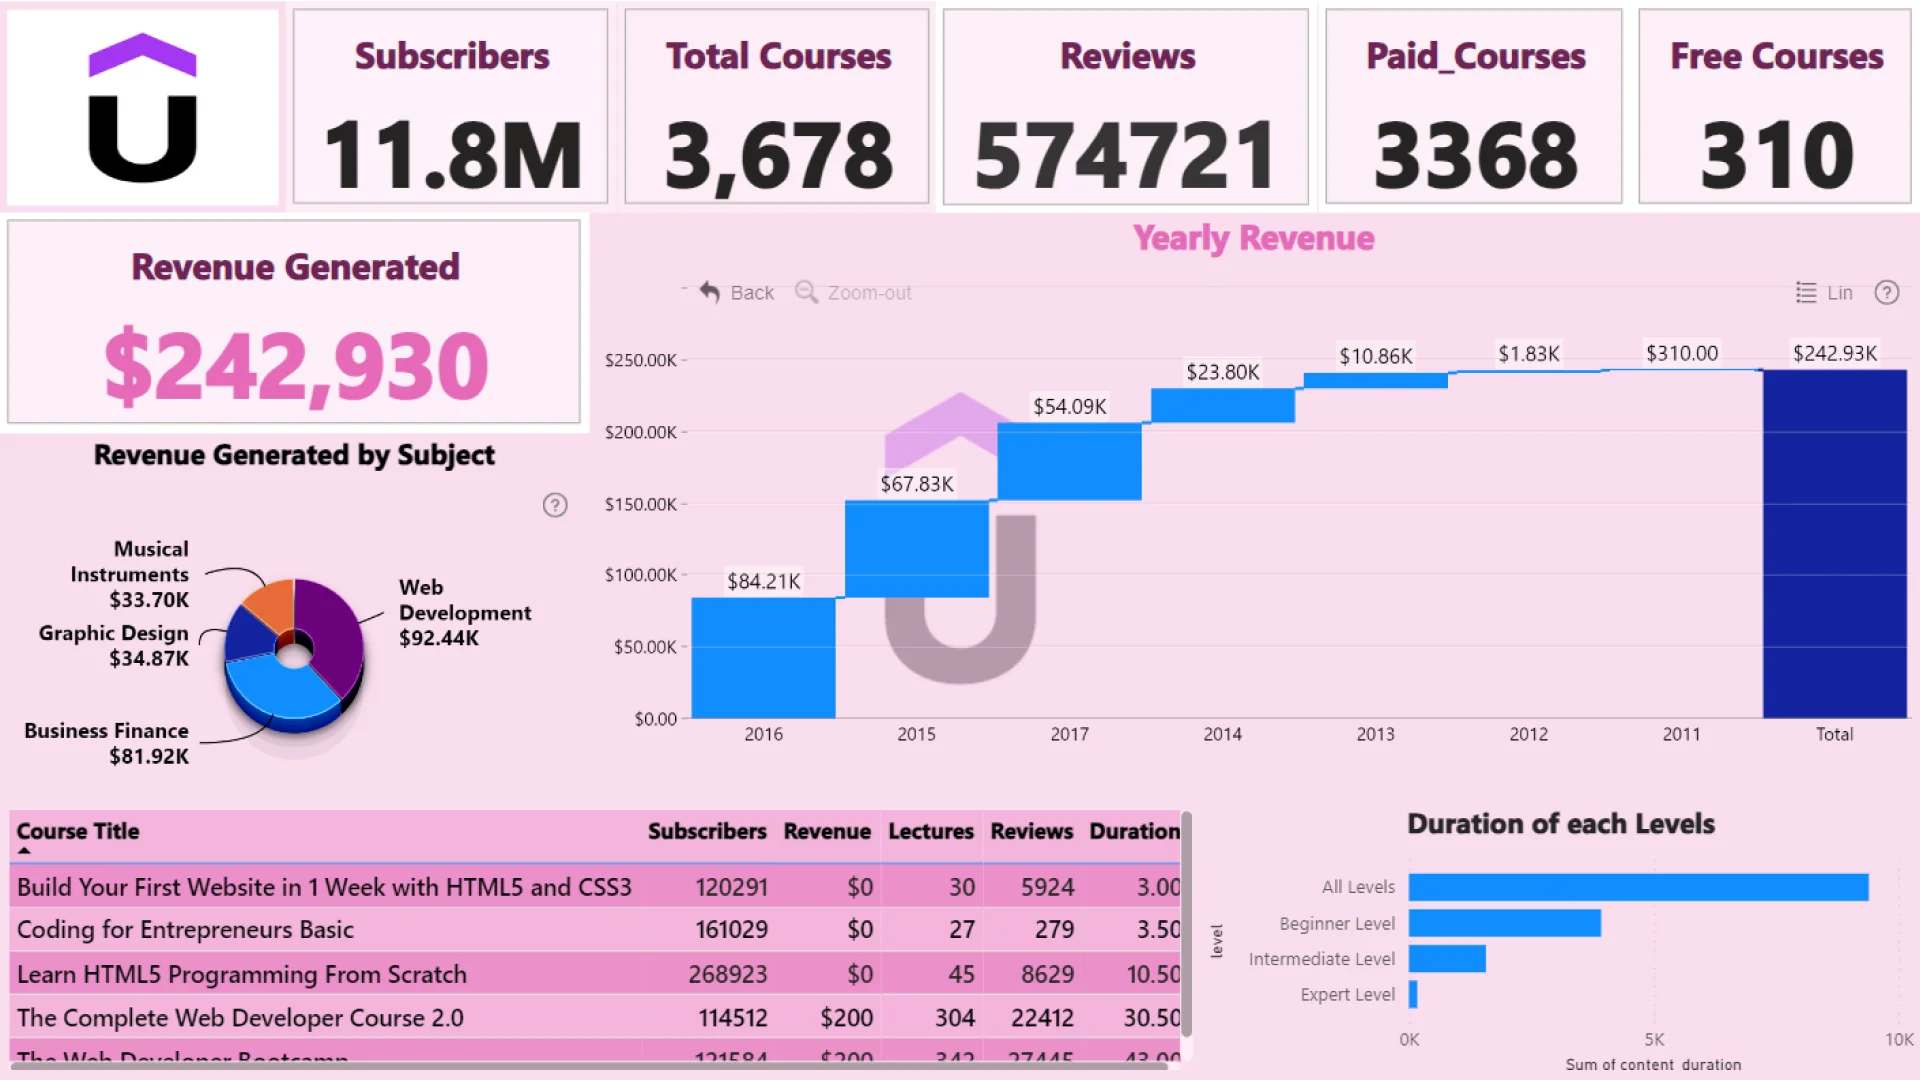
Task: Select the Subscribers 11.8M card
Action: (x=450, y=106)
